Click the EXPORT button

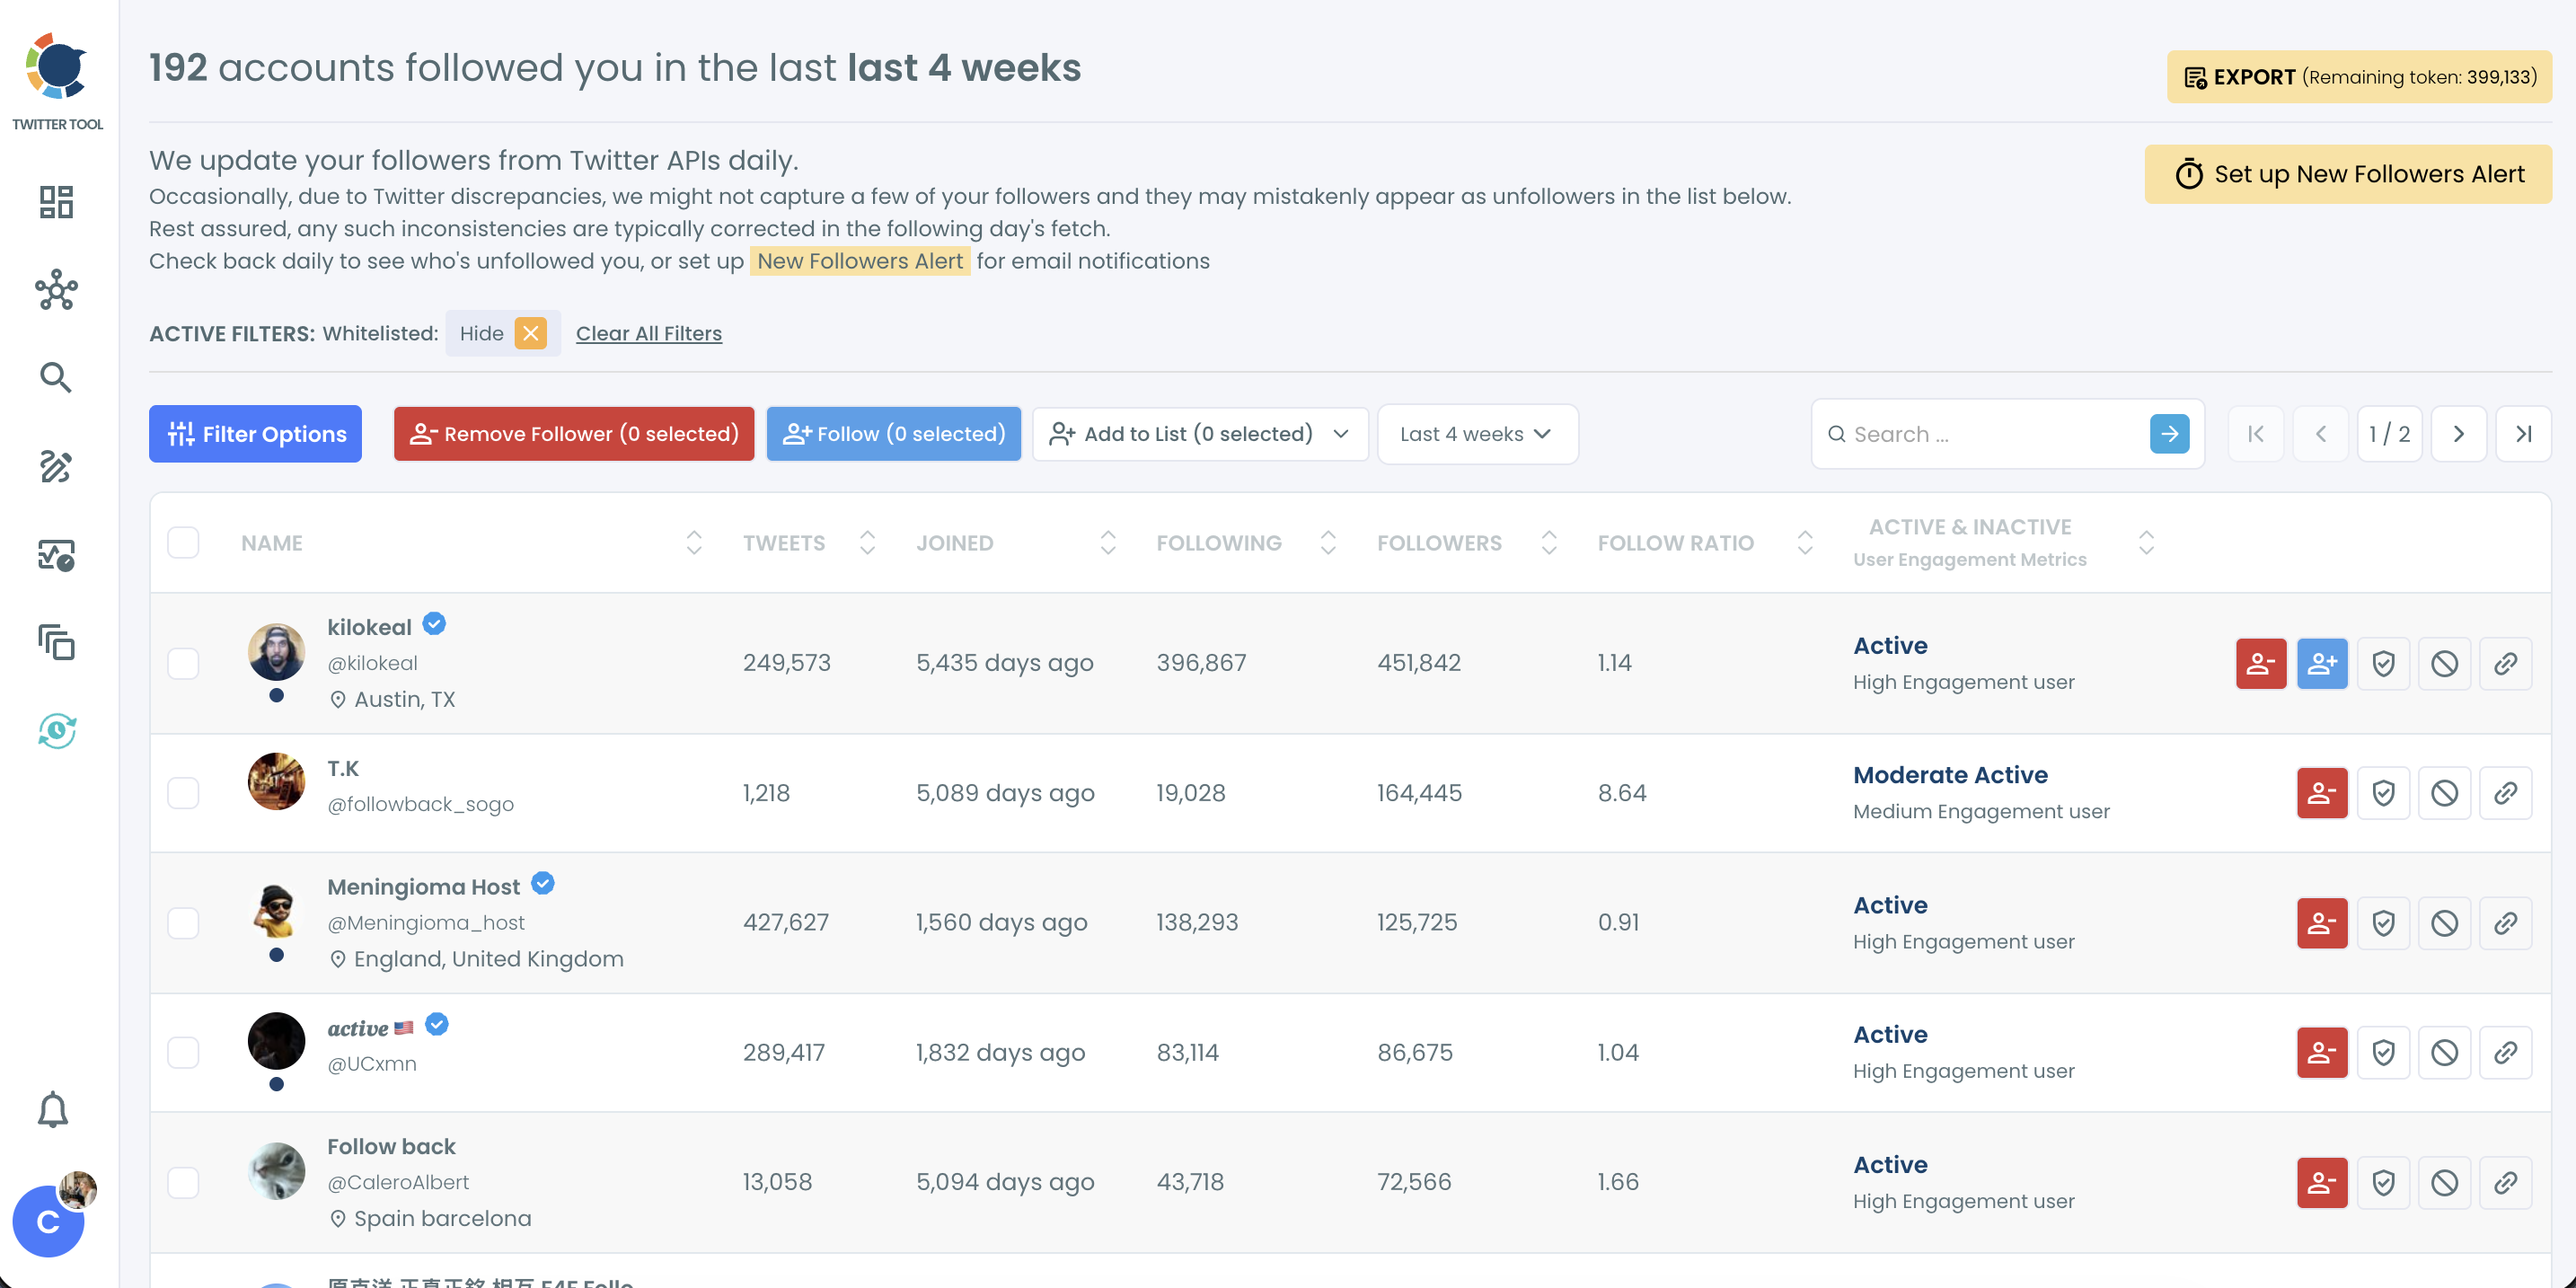tap(2359, 77)
